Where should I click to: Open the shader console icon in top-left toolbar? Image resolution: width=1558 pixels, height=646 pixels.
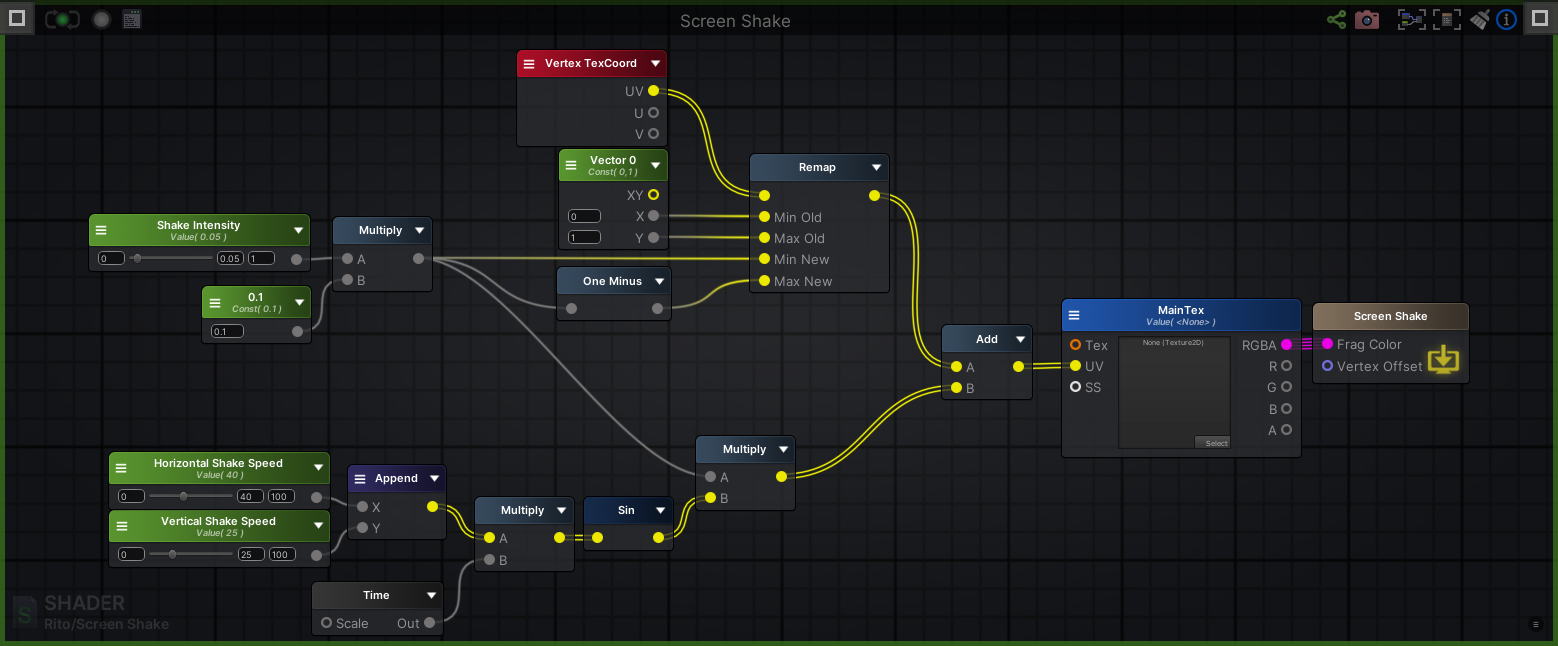pyautogui.click(x=132, y=18)
